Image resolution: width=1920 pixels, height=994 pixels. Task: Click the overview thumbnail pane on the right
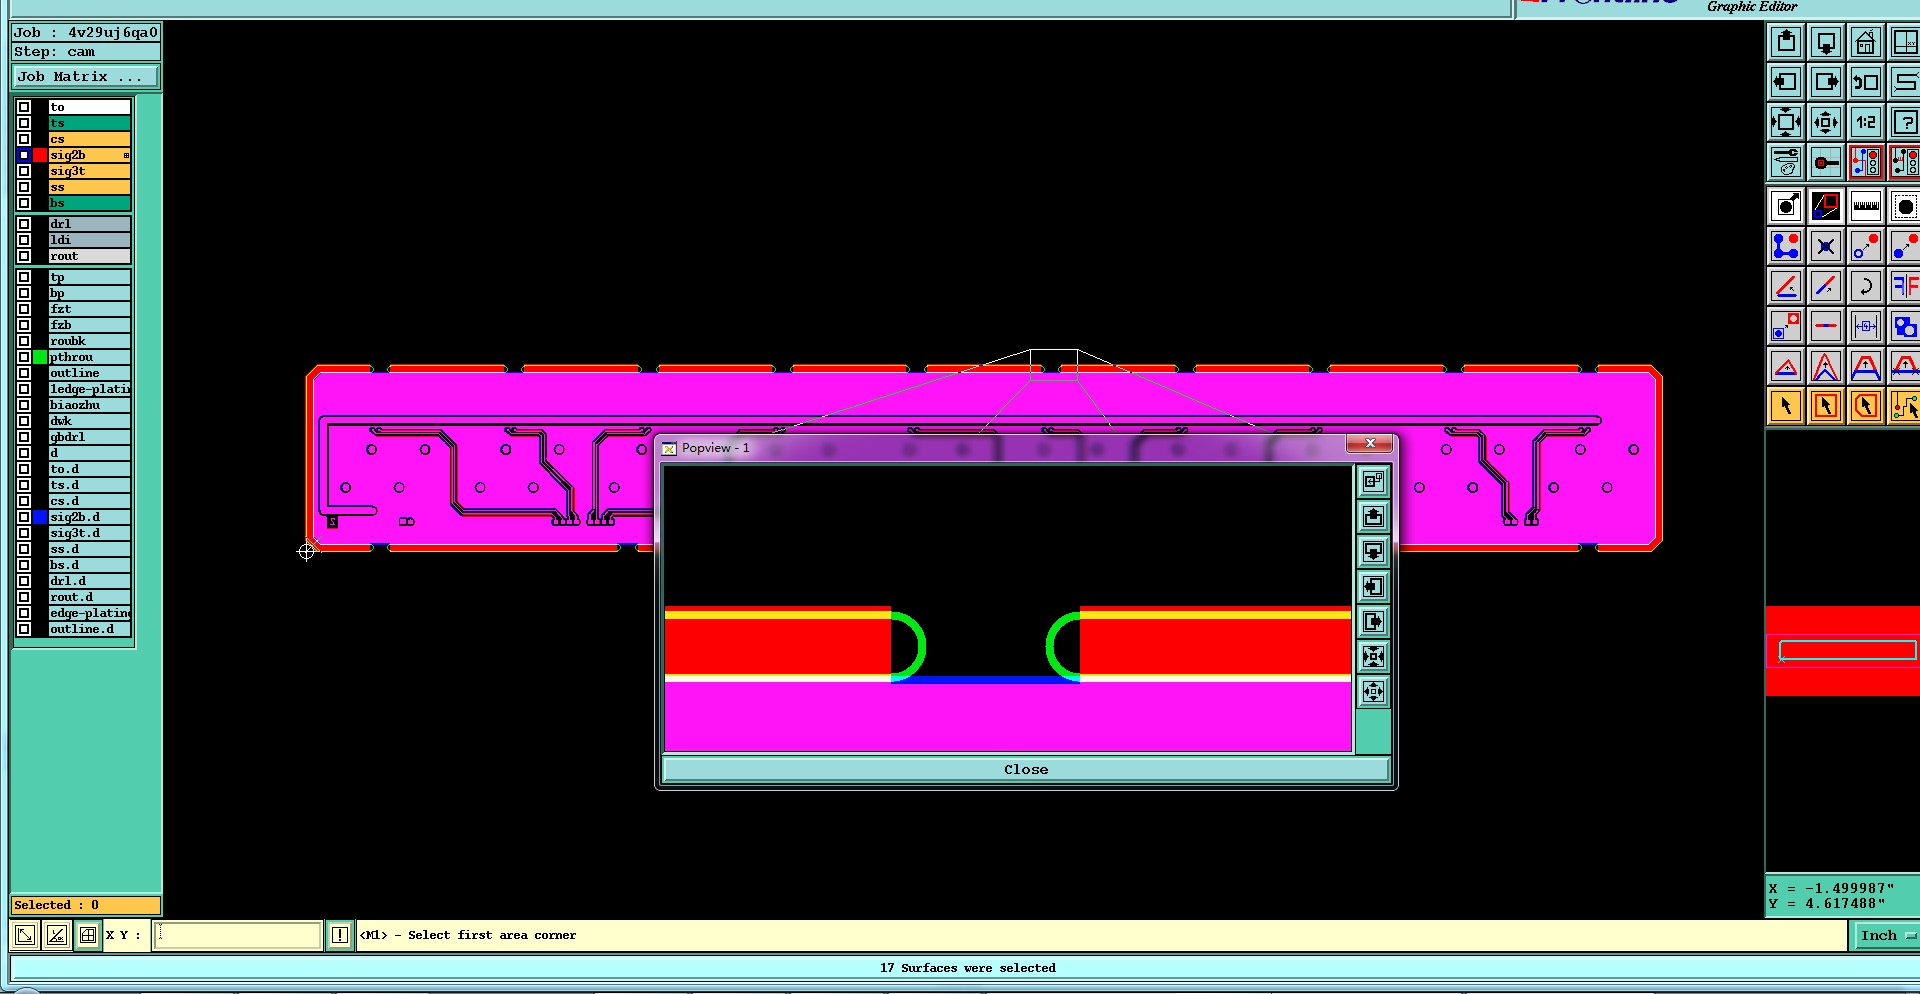(x=1842, y=650)
